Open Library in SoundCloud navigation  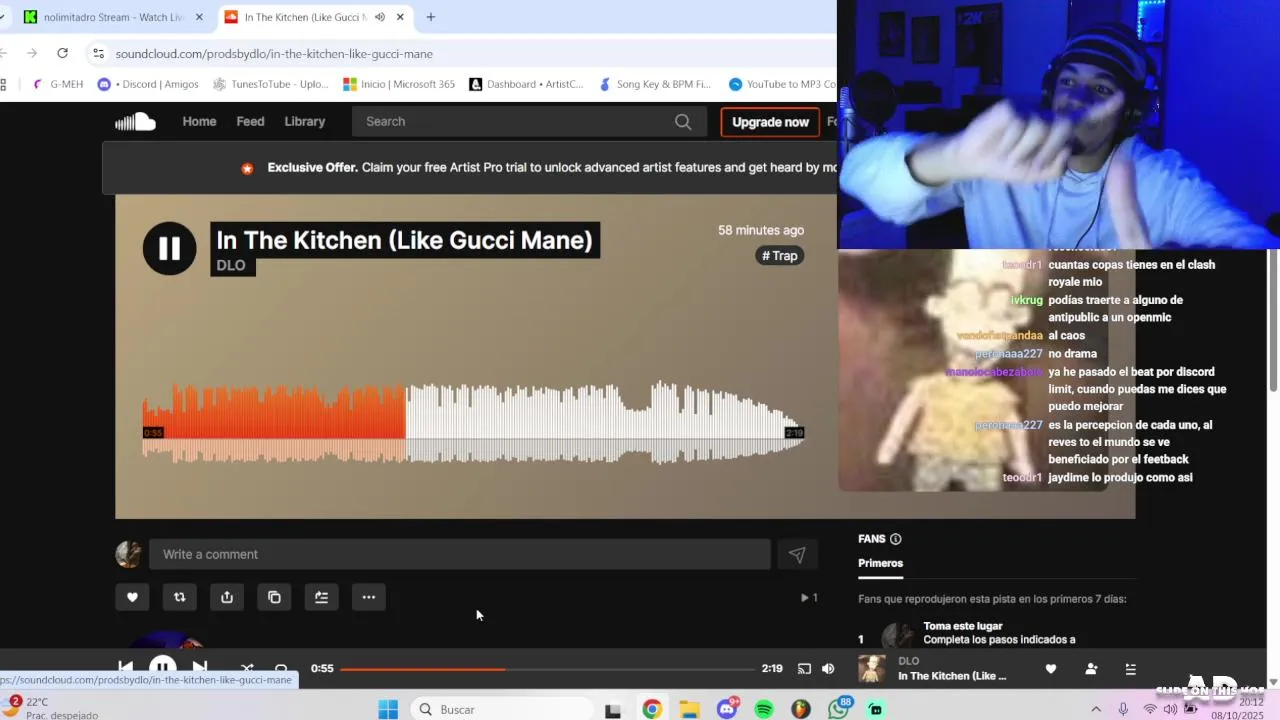(x=305, y=122)
